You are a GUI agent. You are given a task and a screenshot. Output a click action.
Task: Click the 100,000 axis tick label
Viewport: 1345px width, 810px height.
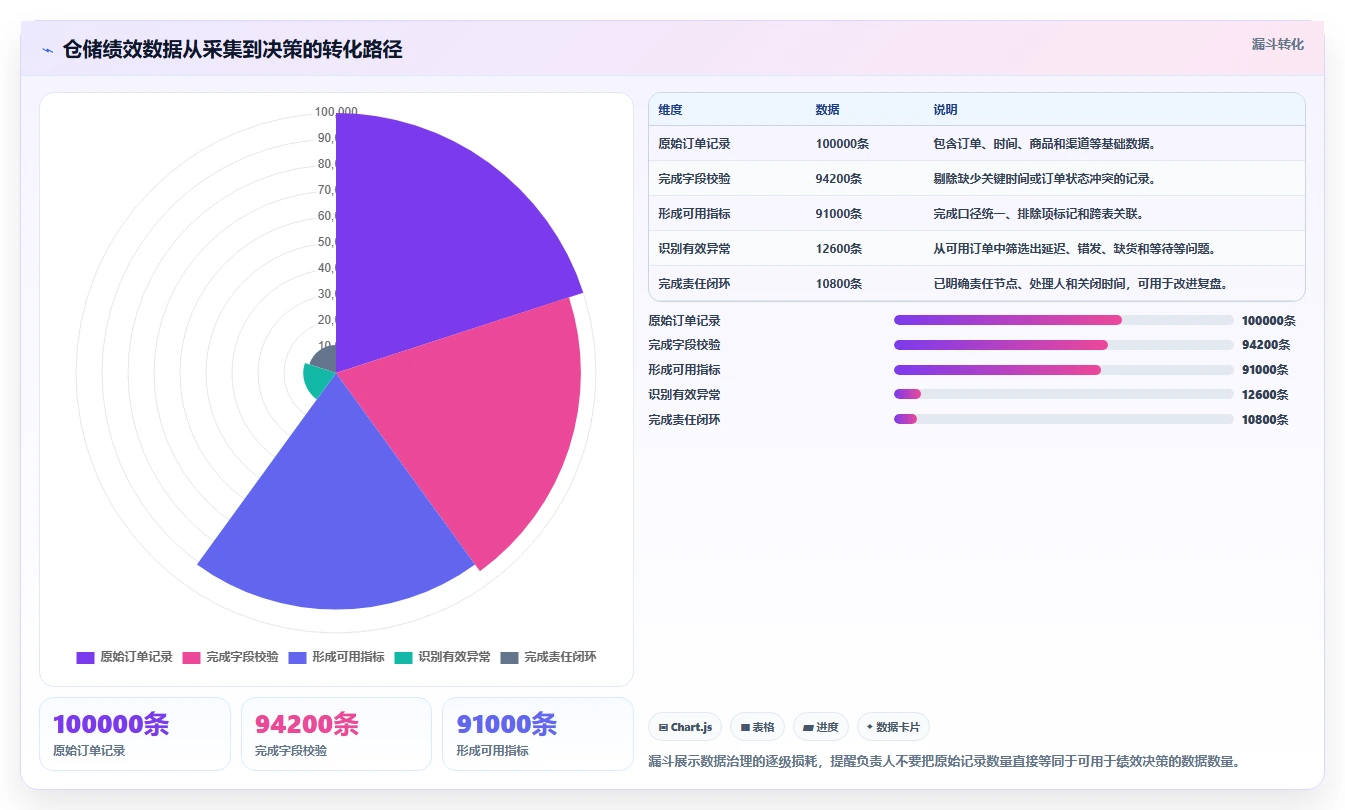336,112
